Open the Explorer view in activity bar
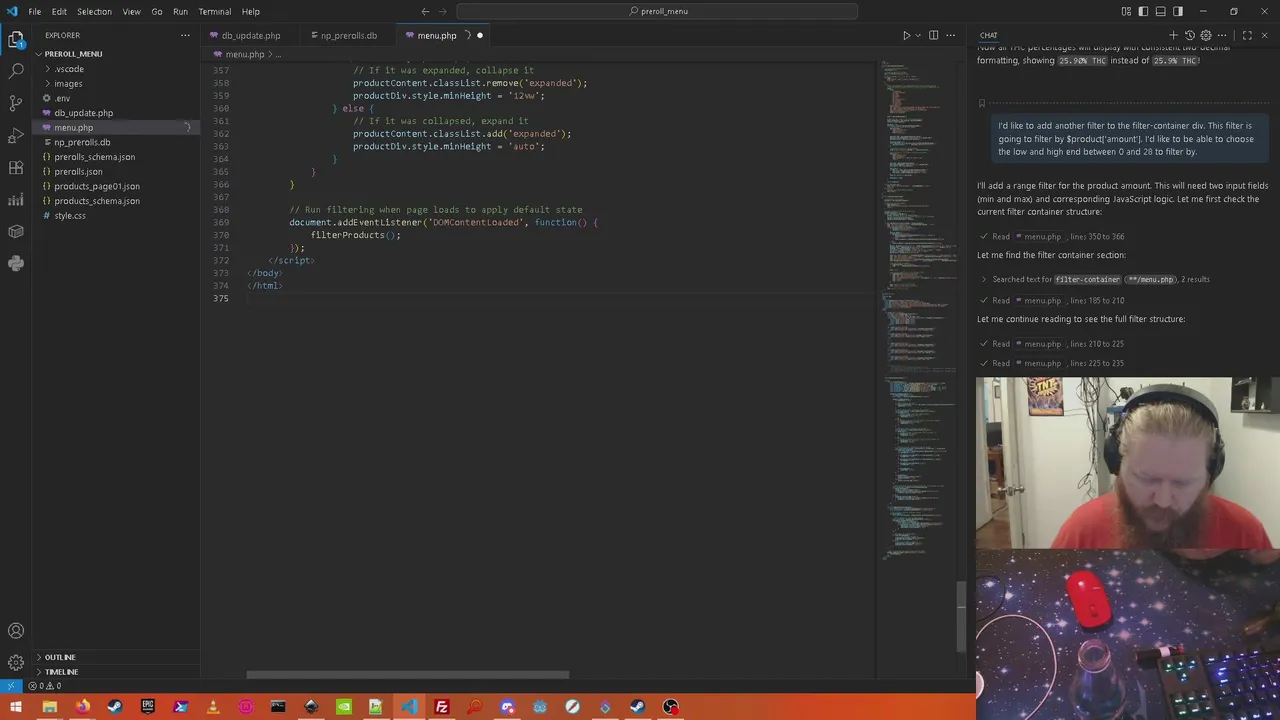 [x=16, y=39]
